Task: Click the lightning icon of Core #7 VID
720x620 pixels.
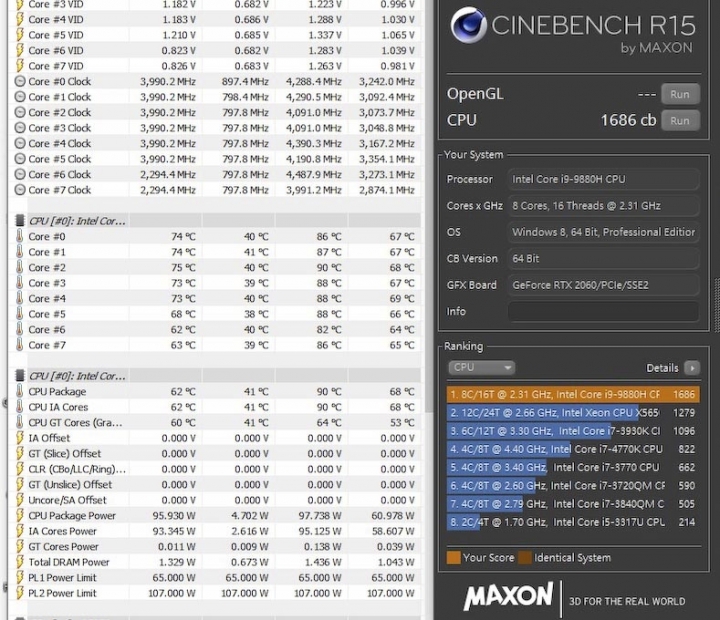Action: [20, 66]
